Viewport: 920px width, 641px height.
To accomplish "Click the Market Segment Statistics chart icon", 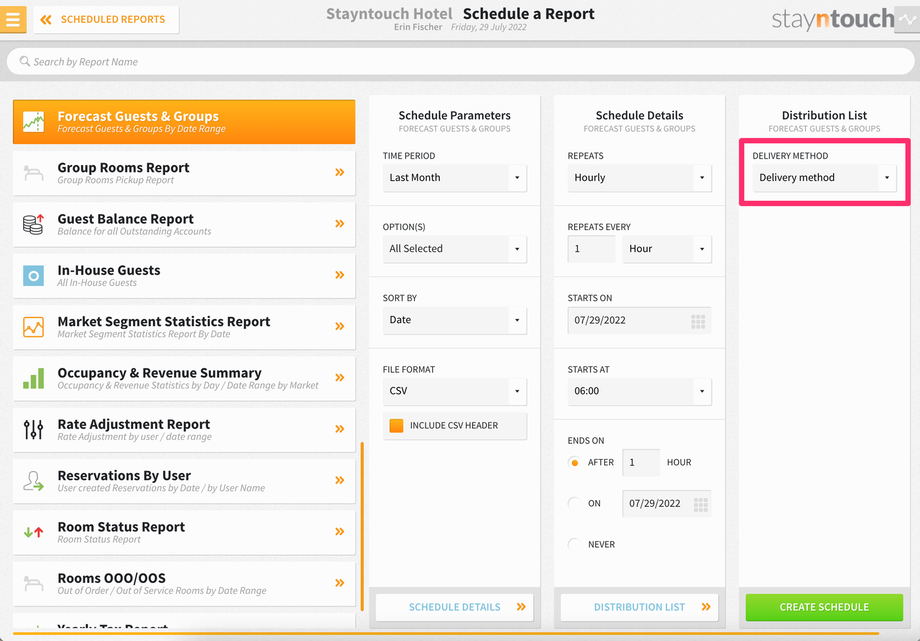I will [x=33, y=327].
